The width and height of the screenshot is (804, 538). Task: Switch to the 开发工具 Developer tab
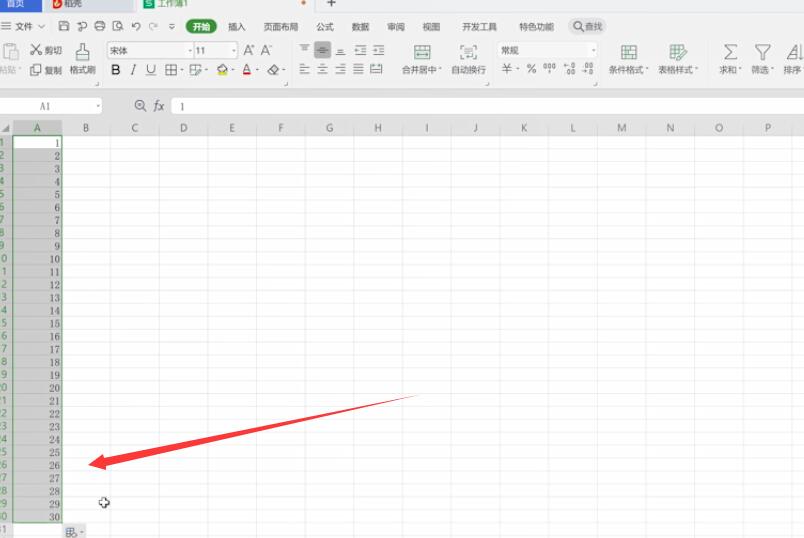(479, 27)
